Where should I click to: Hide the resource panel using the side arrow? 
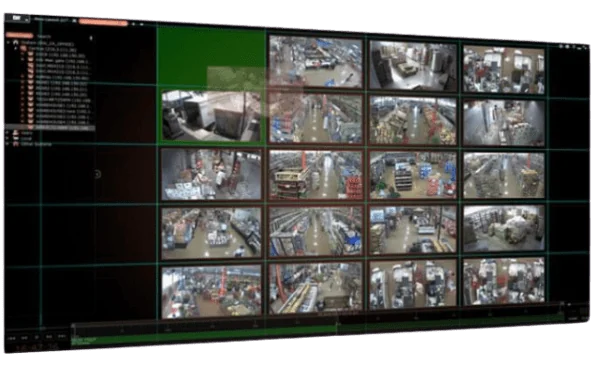[x=97, y=175]
